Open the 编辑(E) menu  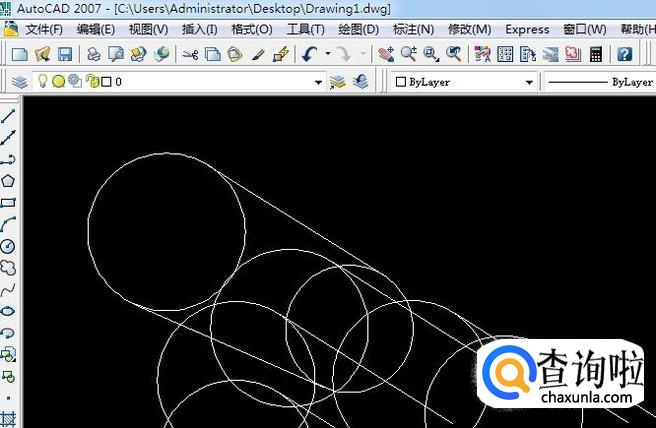pos(96,30)
